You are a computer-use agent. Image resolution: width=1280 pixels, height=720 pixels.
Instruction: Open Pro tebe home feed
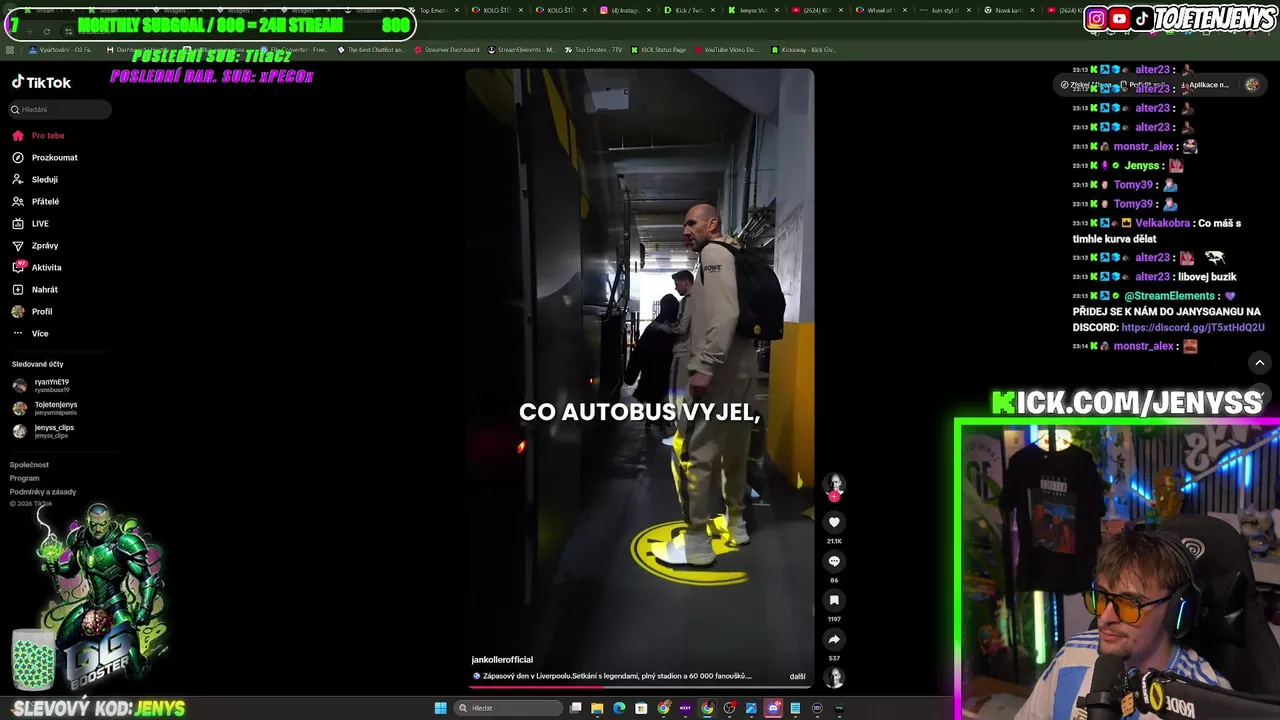pos(47,136)
